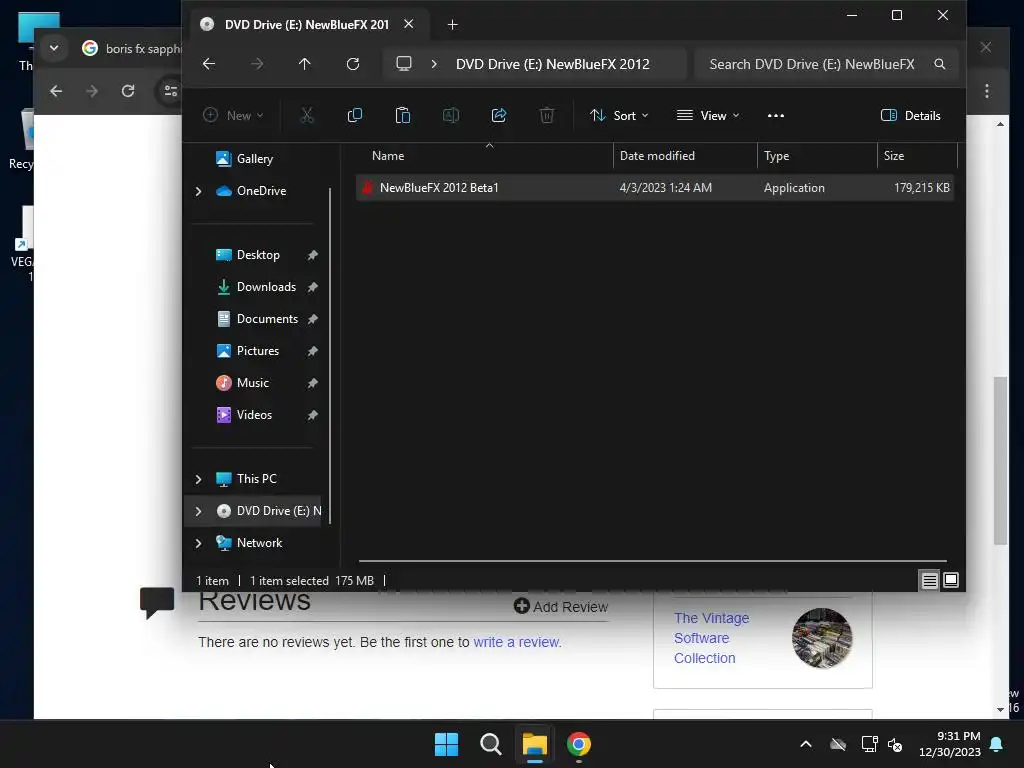Click horizontal scrollbar in file list
The width and height of the screenshot is (1024, 768).
coord(652,560)
